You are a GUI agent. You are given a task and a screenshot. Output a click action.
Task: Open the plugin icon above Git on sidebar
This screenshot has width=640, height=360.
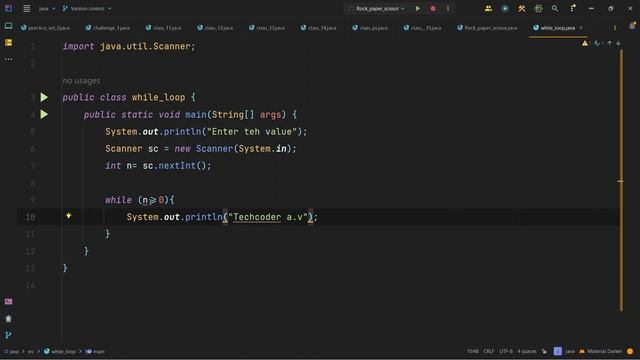(x=8, y=318)
